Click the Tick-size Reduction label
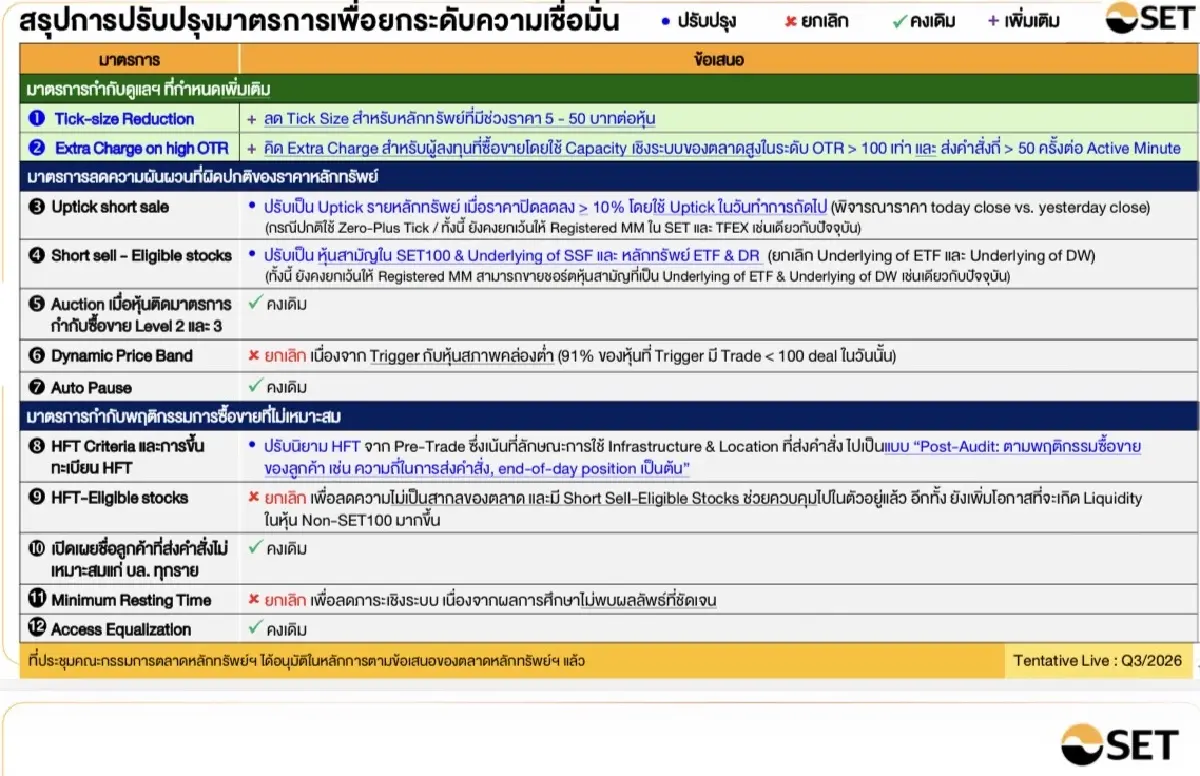 (x=125, y=119)
